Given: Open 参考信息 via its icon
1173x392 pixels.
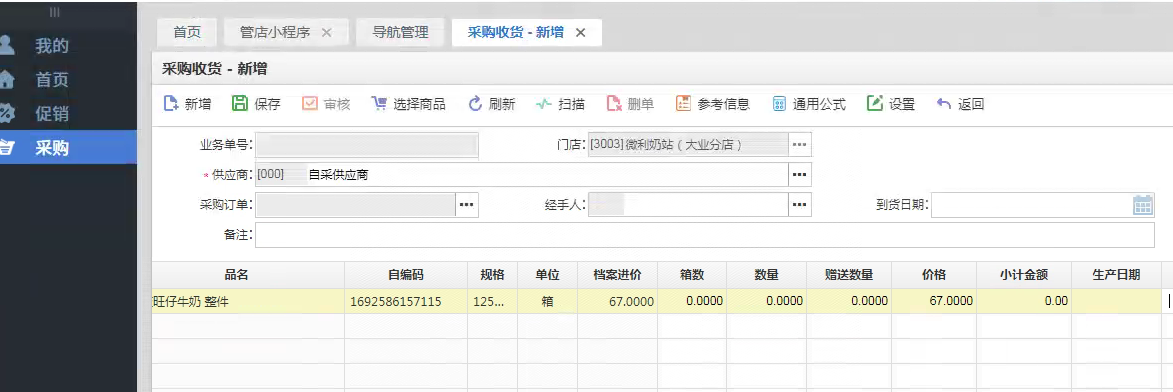Looking at the screenshot, I should click(683, 104).
